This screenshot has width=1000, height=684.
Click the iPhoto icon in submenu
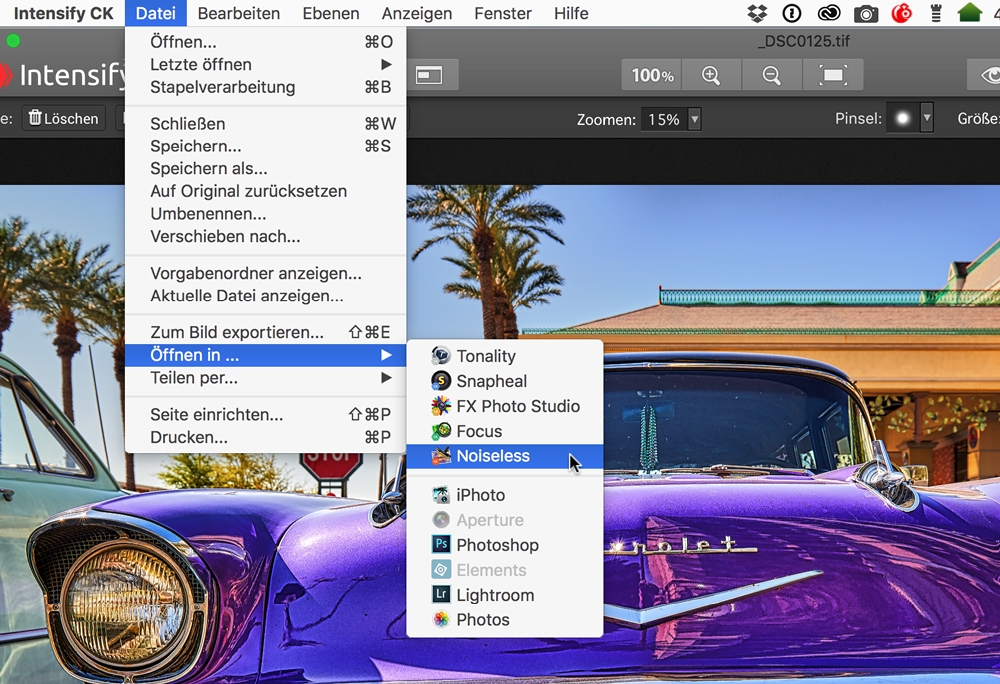(441, 495)
